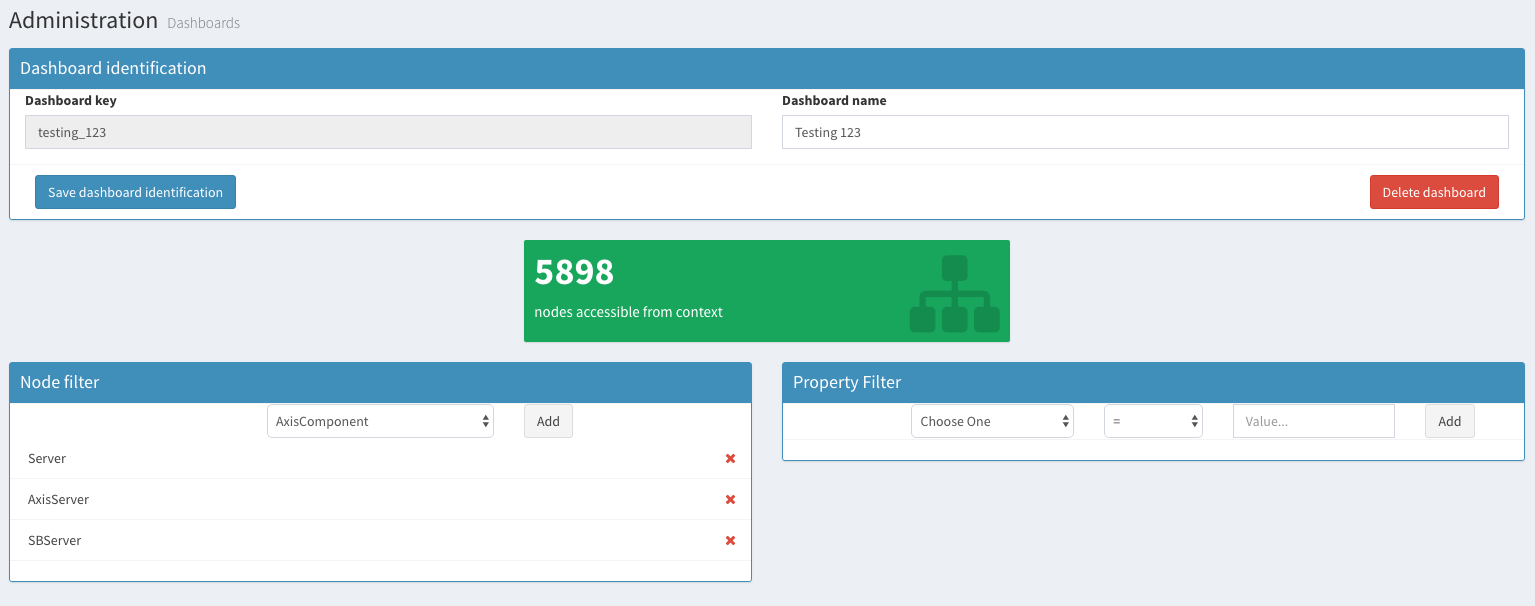The height and width of the screenshot is (606, 1535).
Task: Click the 5898 node count
Action: (574, 272)
